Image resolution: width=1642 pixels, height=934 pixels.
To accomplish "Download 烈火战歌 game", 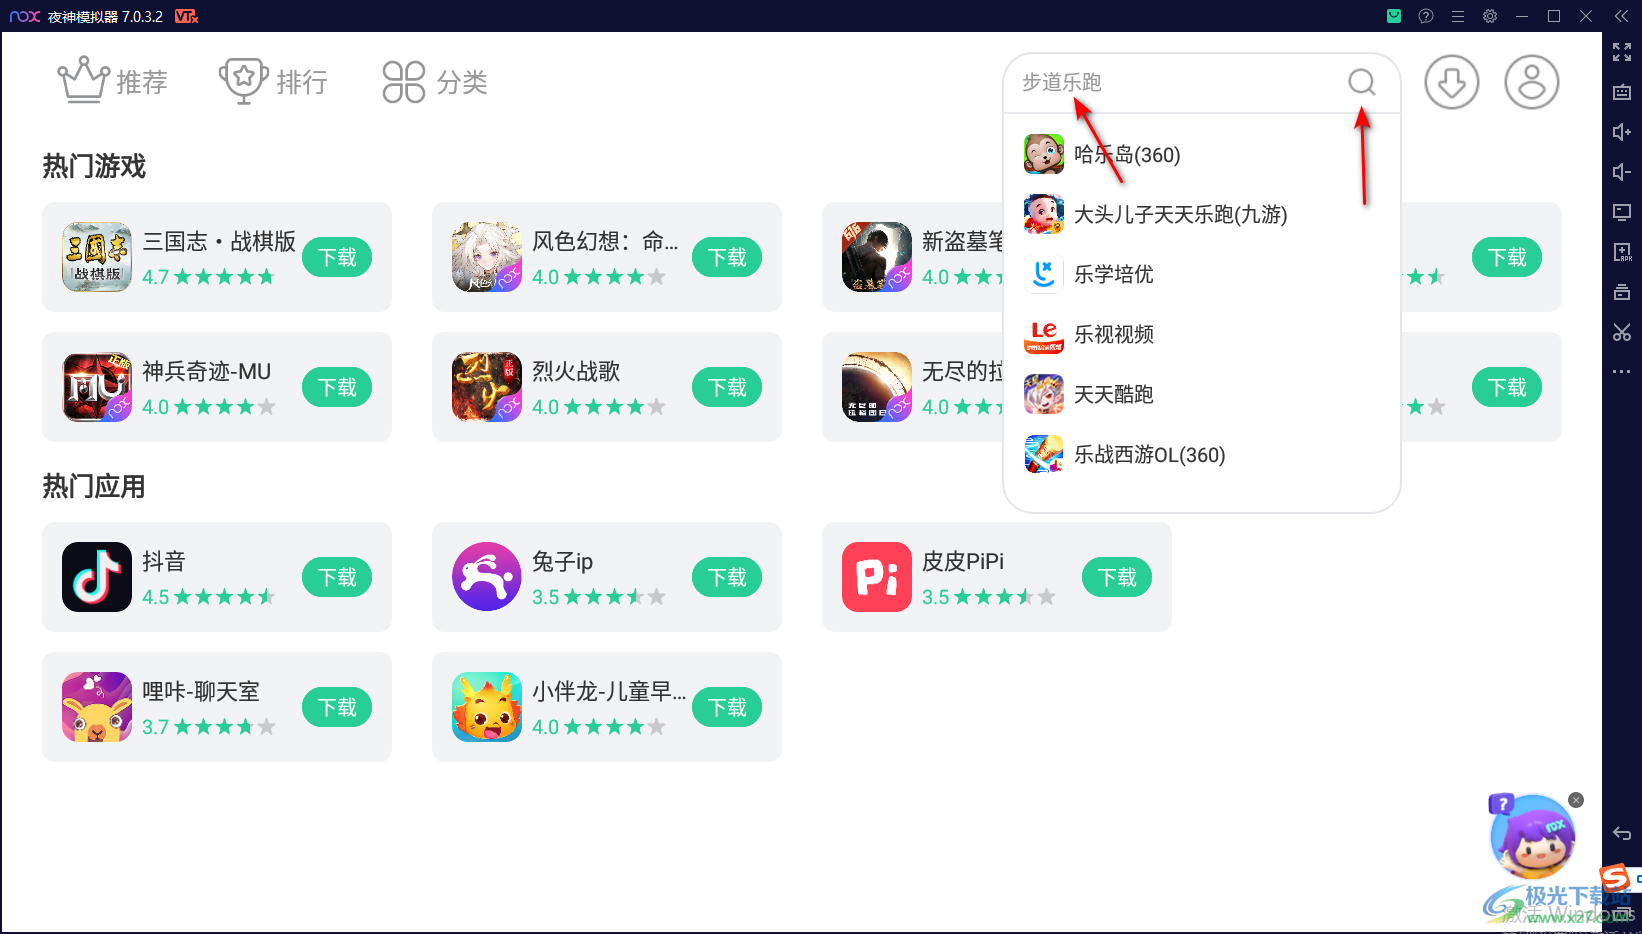I will click(x=727, y=387).
